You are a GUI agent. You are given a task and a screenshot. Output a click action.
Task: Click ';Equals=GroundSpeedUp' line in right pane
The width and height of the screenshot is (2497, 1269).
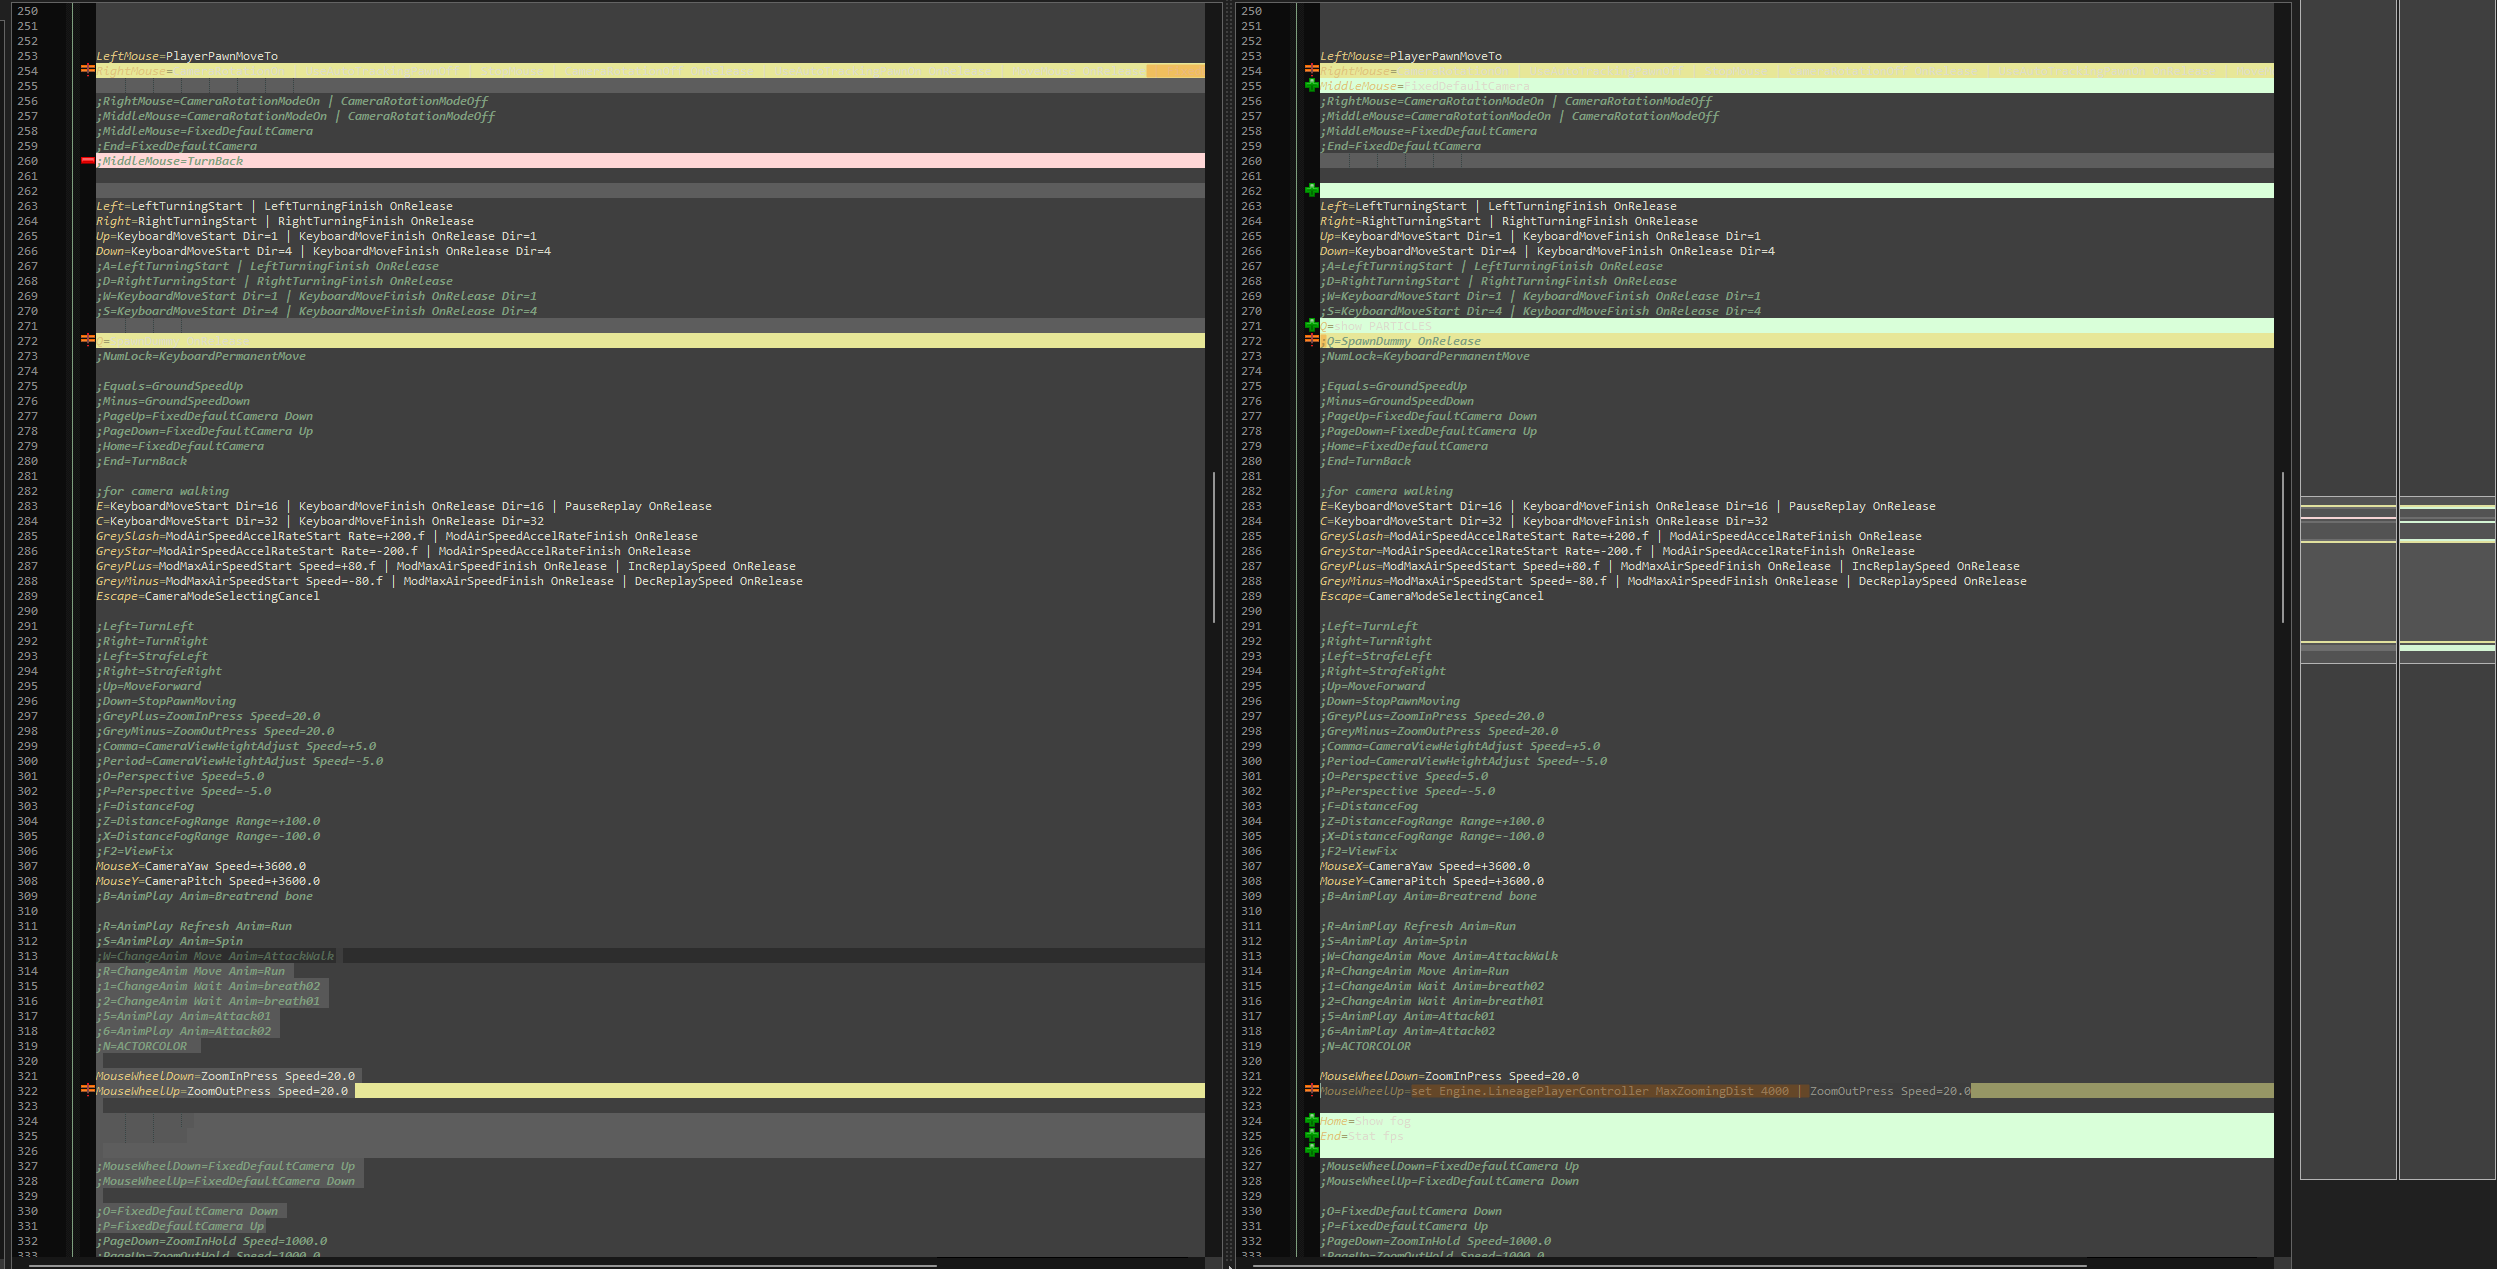[1393, 386]
